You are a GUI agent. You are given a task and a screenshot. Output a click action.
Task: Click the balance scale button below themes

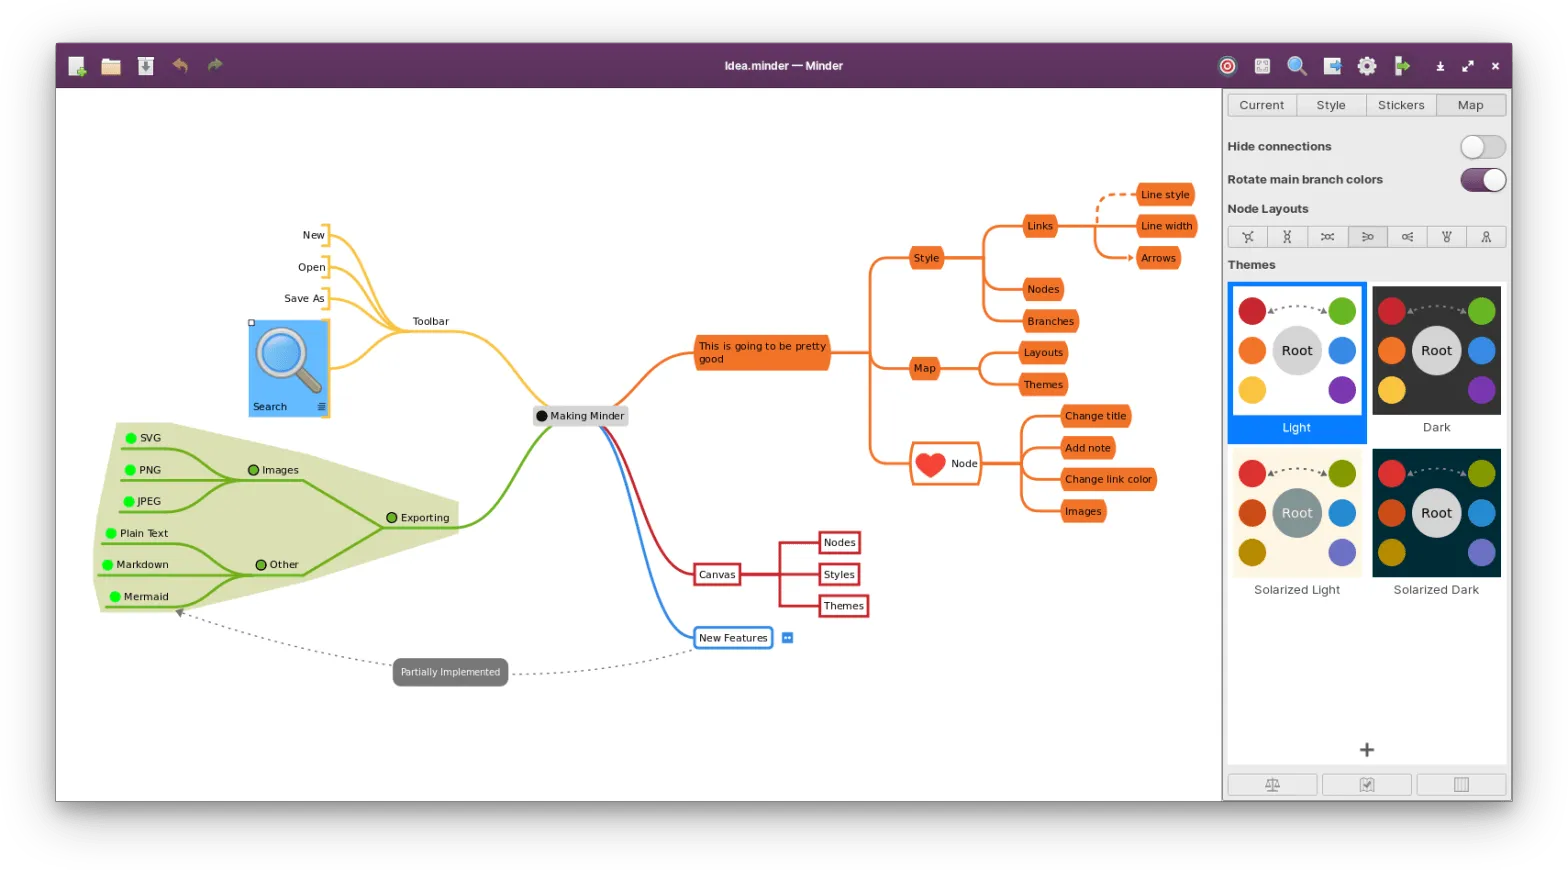(x=1272, y=785)
